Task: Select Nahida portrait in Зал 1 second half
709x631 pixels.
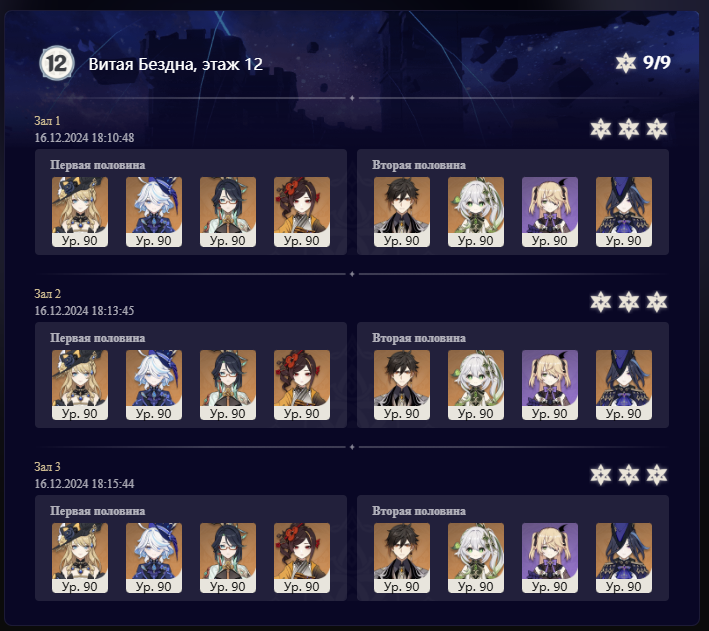Action: point(476,212)
